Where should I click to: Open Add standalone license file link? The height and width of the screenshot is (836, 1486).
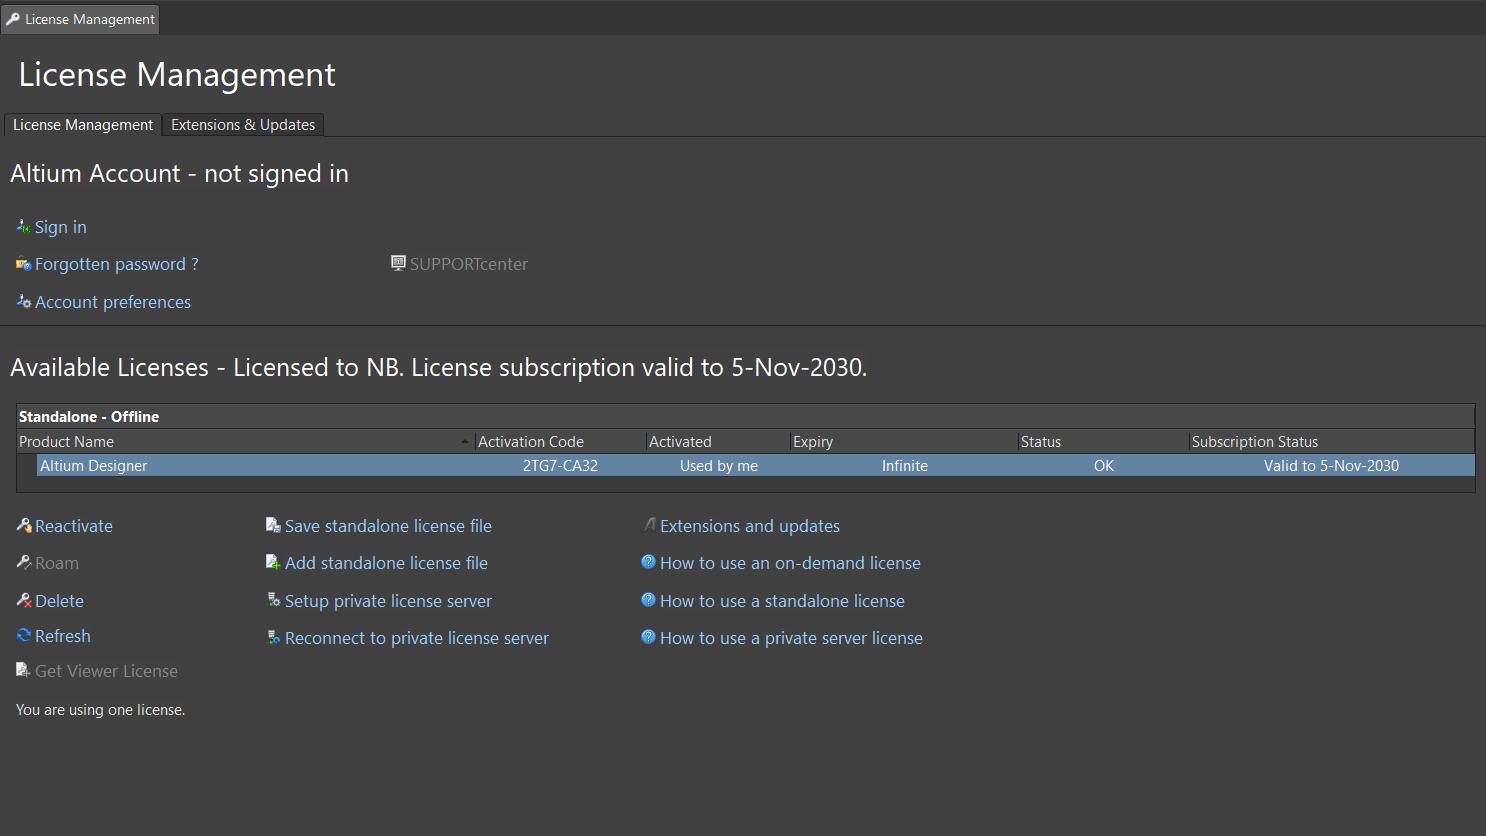click(x=386, y=563)
